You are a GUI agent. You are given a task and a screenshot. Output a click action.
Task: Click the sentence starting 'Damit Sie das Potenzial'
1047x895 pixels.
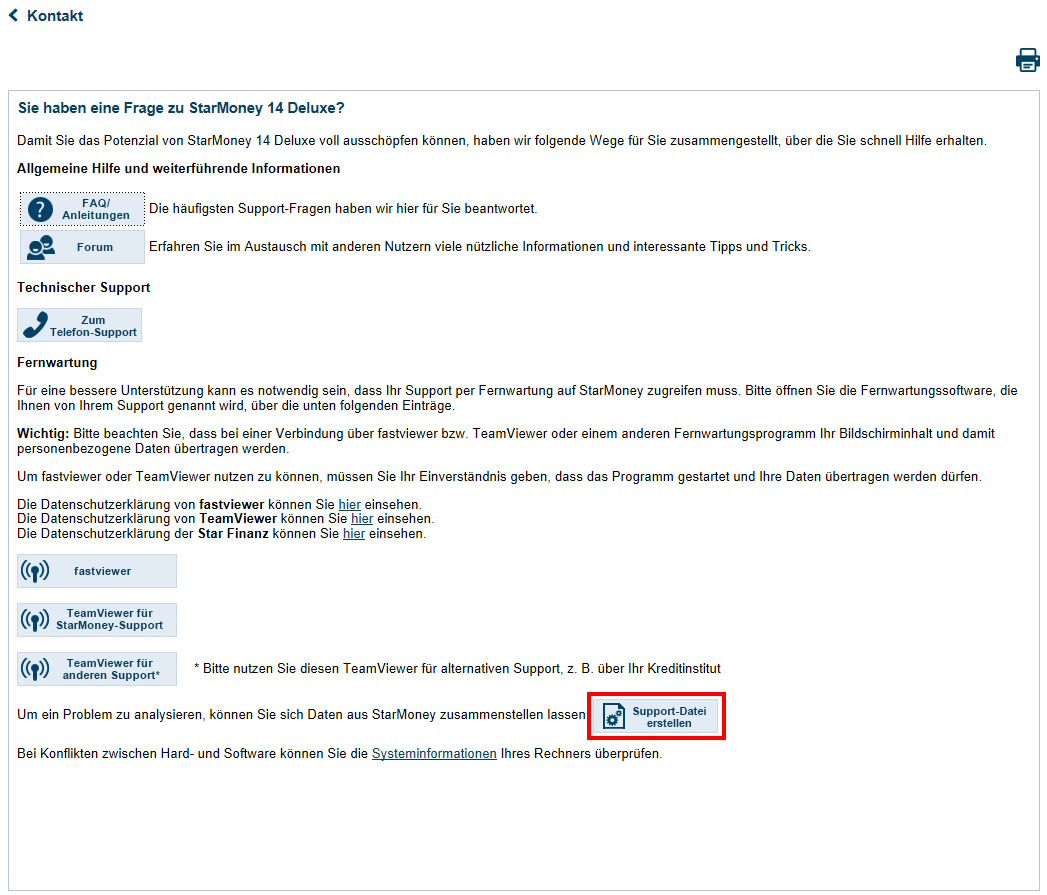501,141
